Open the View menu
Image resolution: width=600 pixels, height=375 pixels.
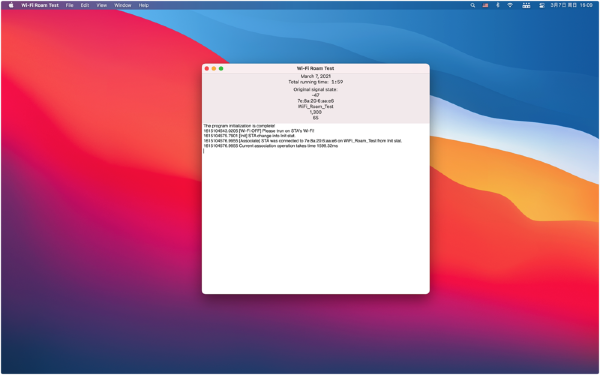pos(102,5)
